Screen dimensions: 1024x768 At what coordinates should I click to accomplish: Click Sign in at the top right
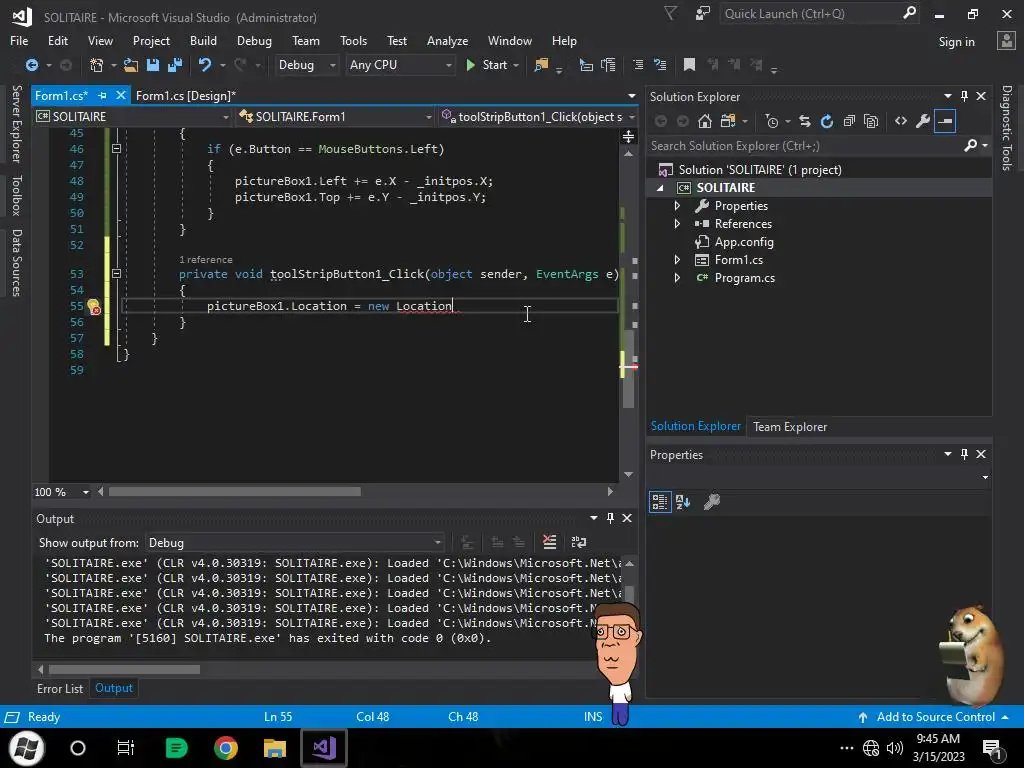(x=956, y=42)
